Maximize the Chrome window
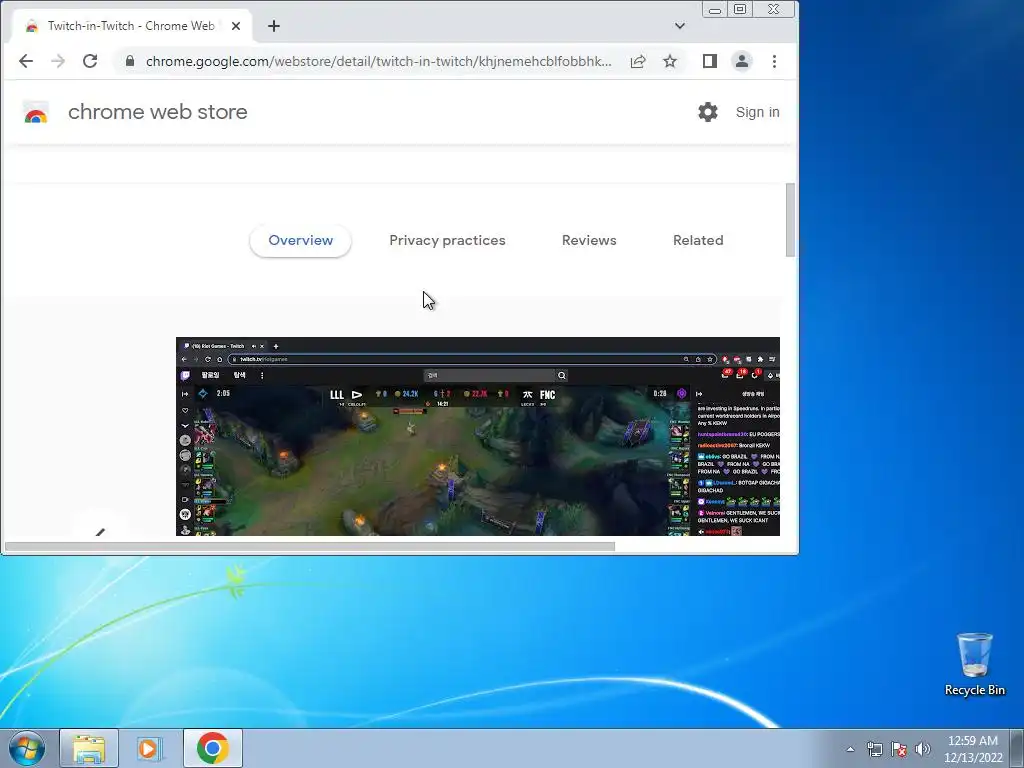 740,9
